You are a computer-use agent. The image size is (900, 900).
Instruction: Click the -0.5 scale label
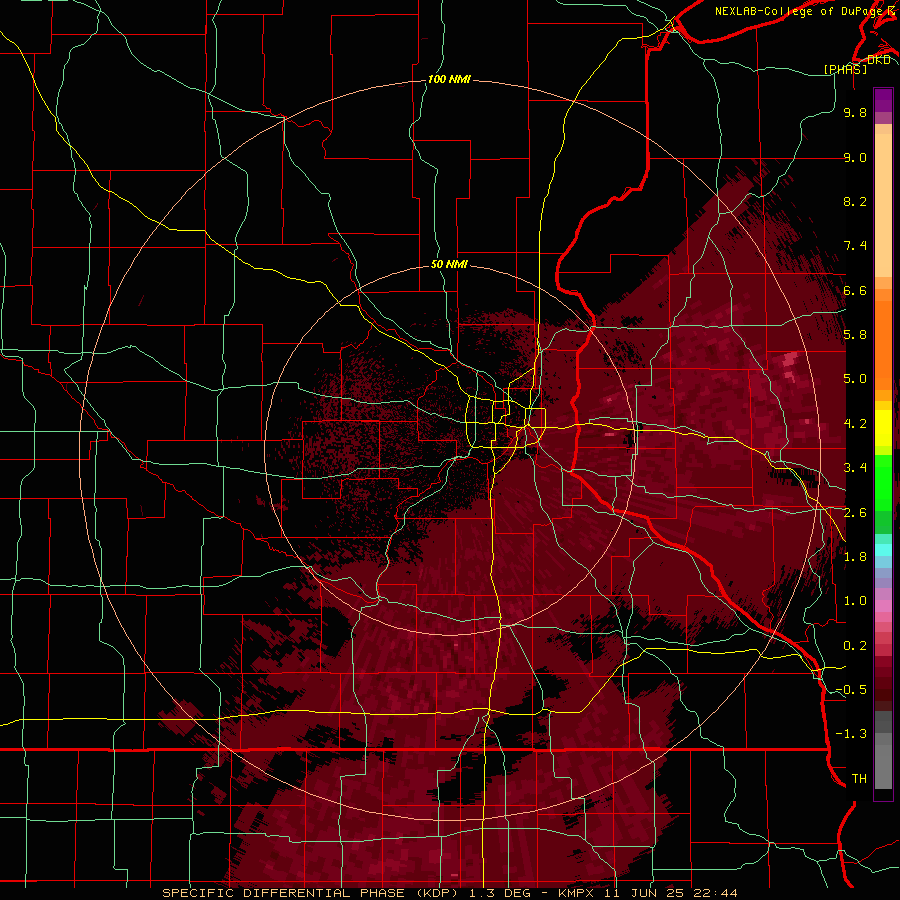click(851, 689)
